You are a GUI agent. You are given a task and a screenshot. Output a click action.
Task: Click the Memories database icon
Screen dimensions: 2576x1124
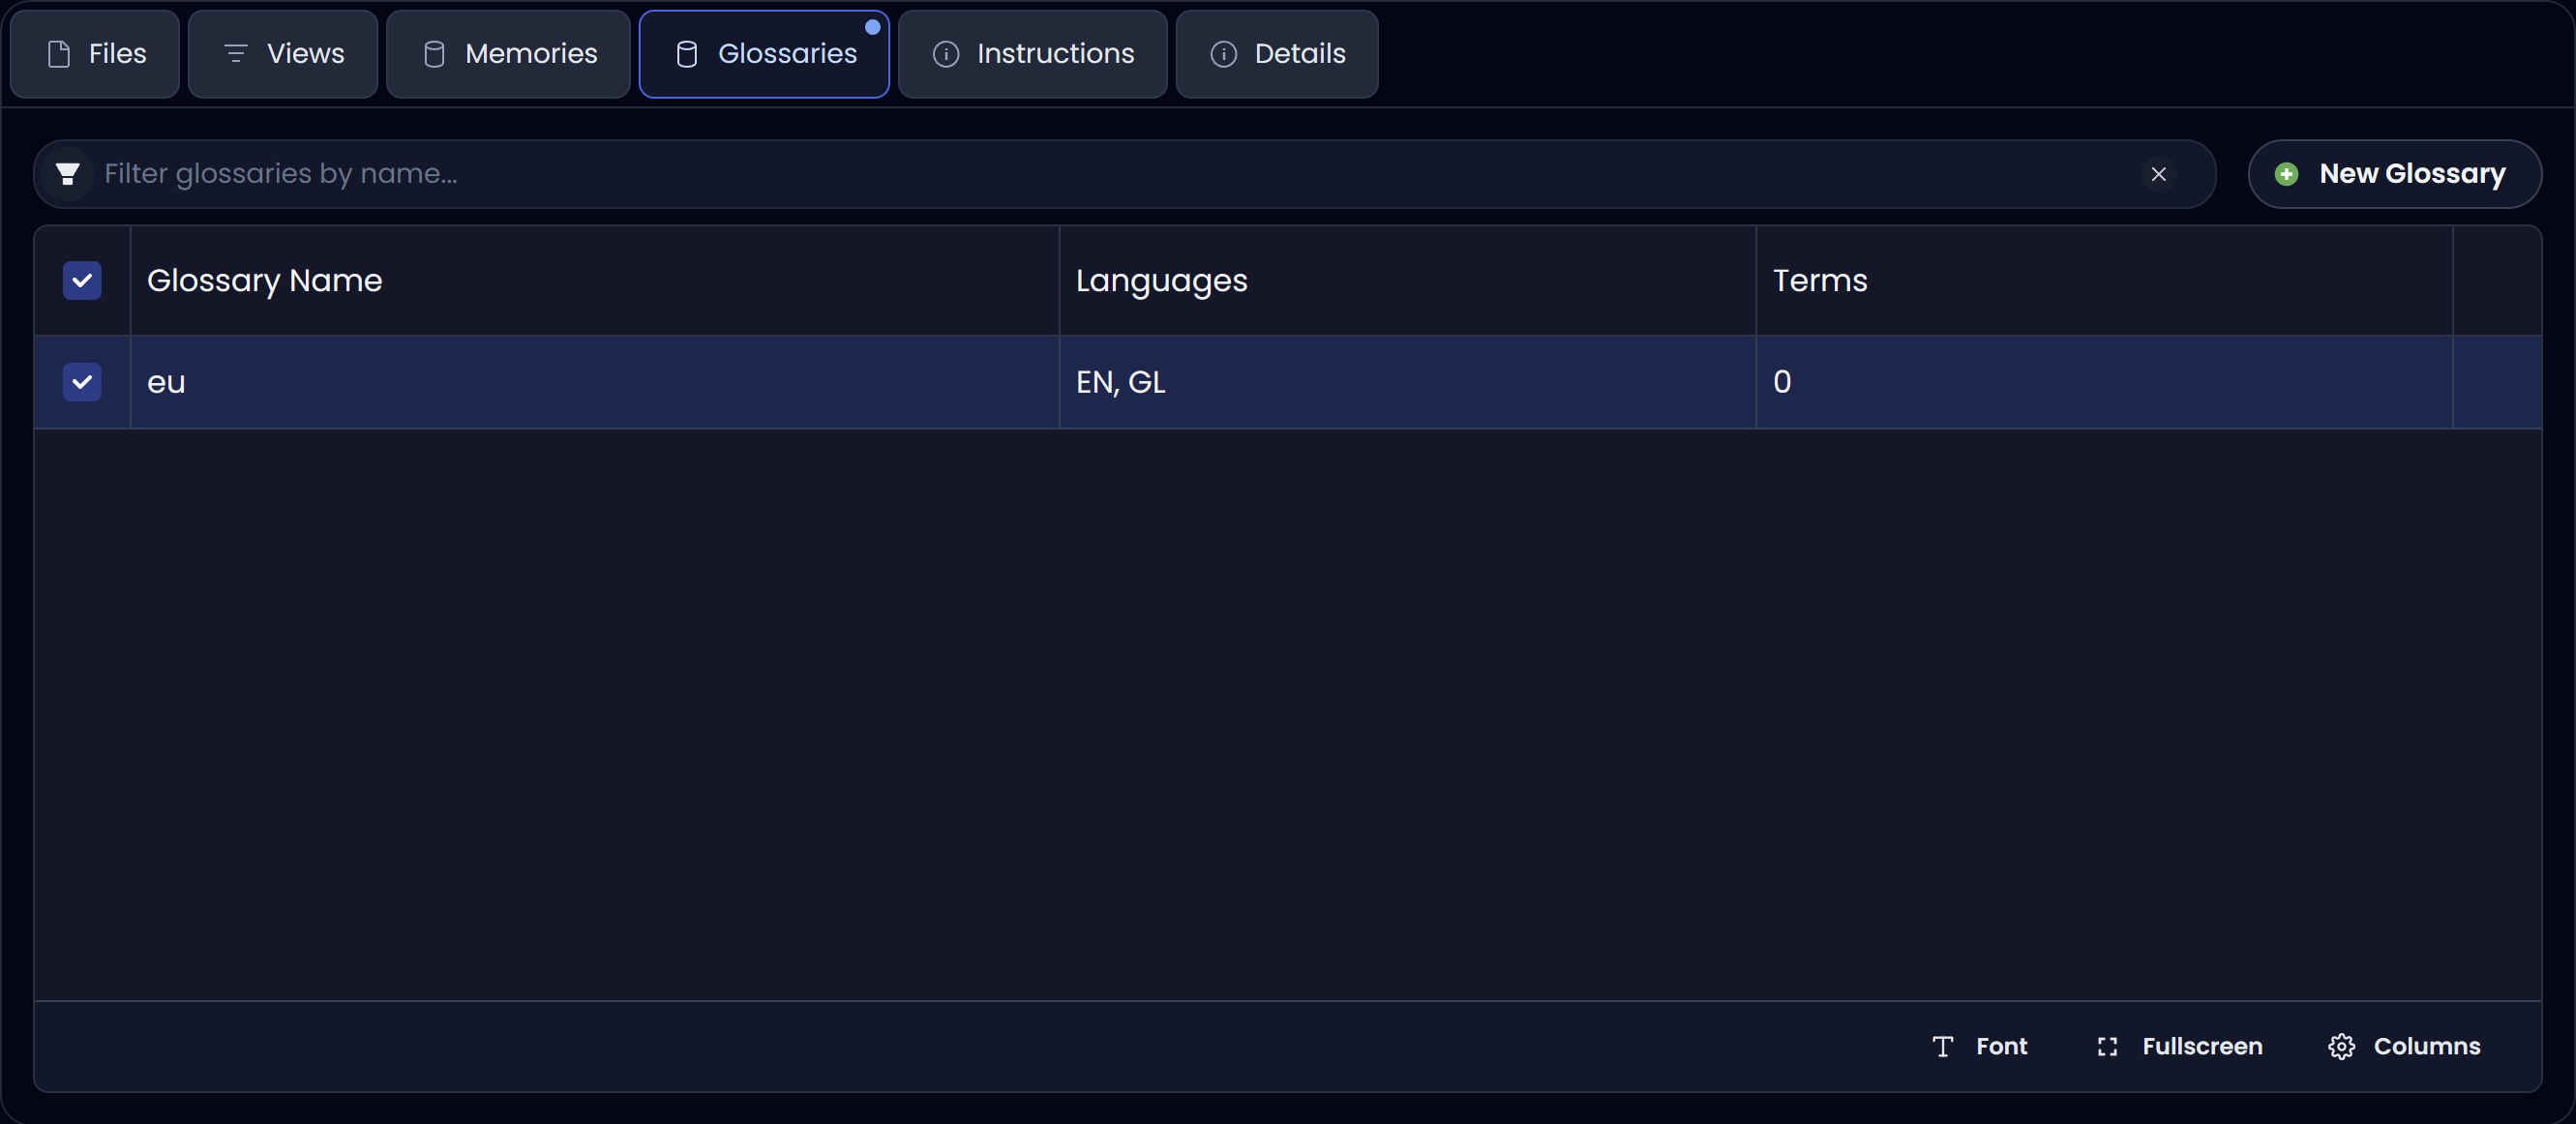pyautogui.click(x=434, y=54)
